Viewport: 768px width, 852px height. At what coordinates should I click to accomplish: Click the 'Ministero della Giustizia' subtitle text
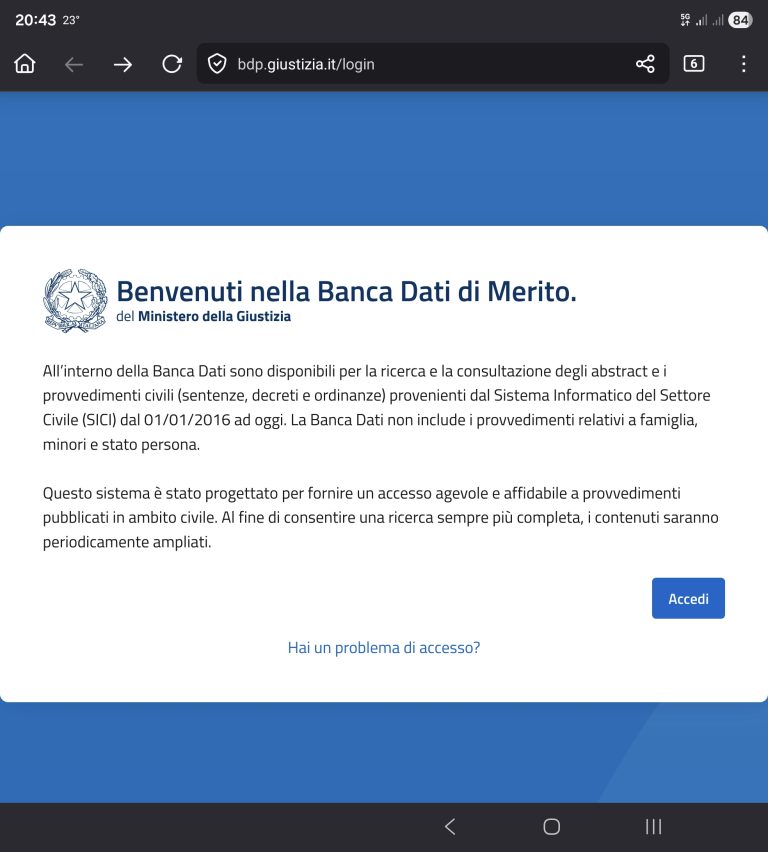click(x=214, y=316)
